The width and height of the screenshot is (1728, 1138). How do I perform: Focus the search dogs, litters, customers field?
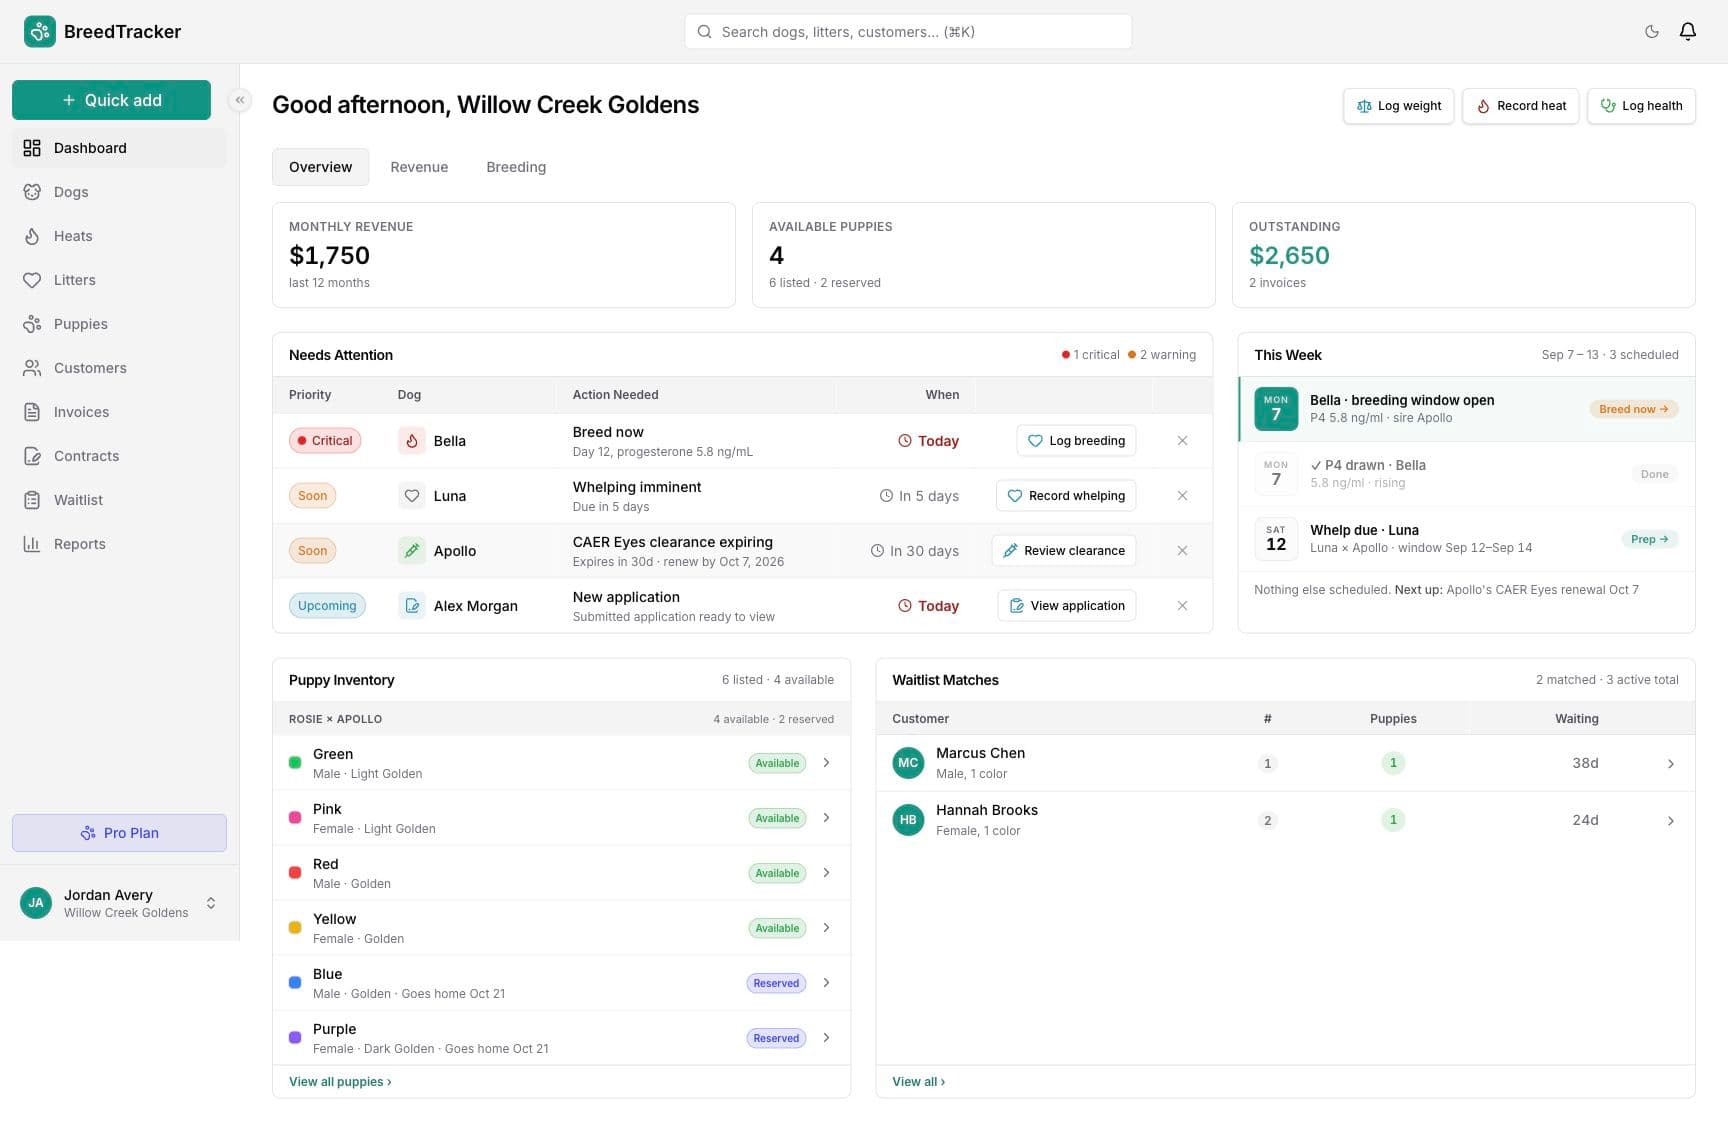tap(908, 32)
